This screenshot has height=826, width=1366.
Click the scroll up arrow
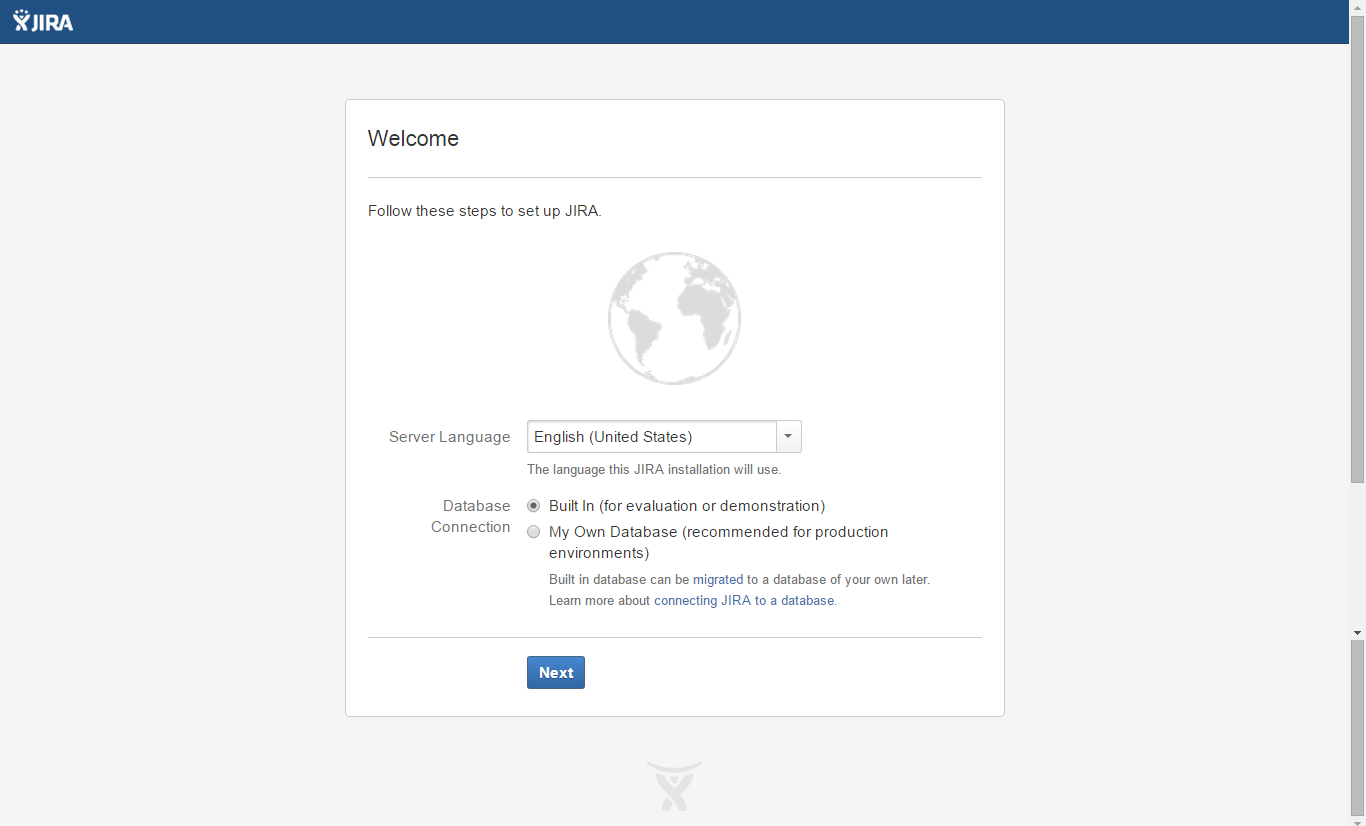coord(1357,7)
